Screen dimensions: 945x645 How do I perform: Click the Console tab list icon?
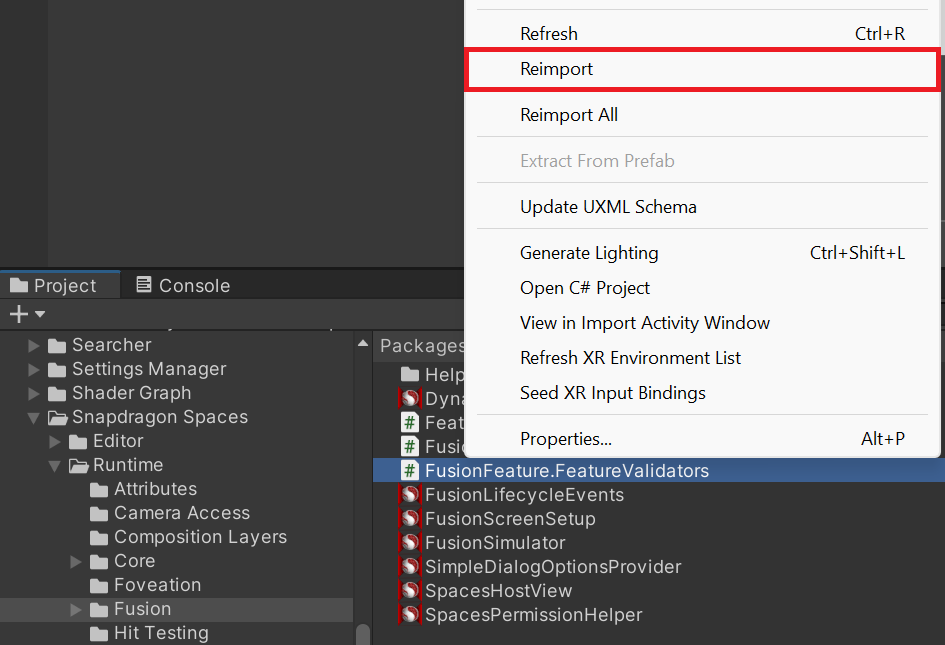pos(143,285)
